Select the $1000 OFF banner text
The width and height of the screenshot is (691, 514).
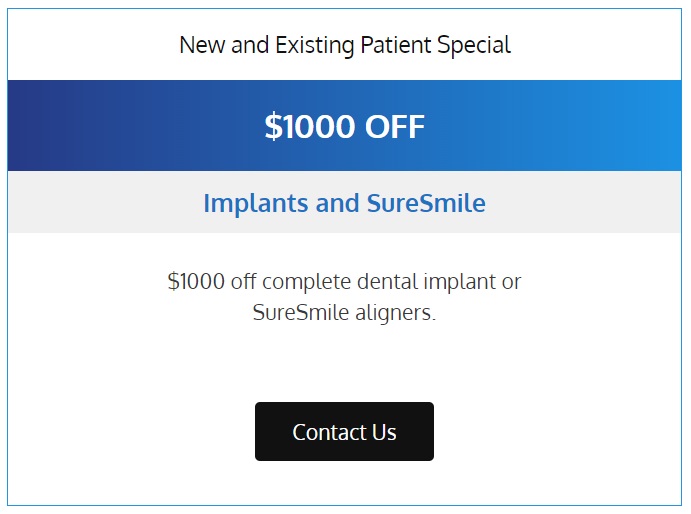(x=345, y=127)
